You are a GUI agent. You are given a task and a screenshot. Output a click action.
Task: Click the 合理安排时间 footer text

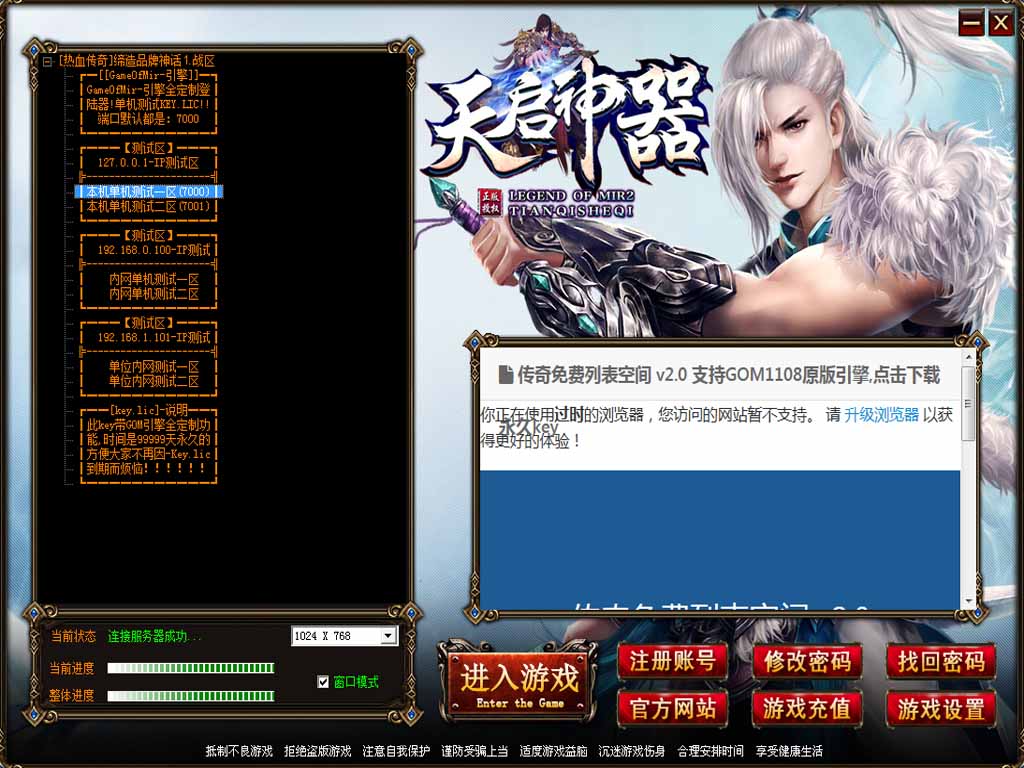(711, 752)
